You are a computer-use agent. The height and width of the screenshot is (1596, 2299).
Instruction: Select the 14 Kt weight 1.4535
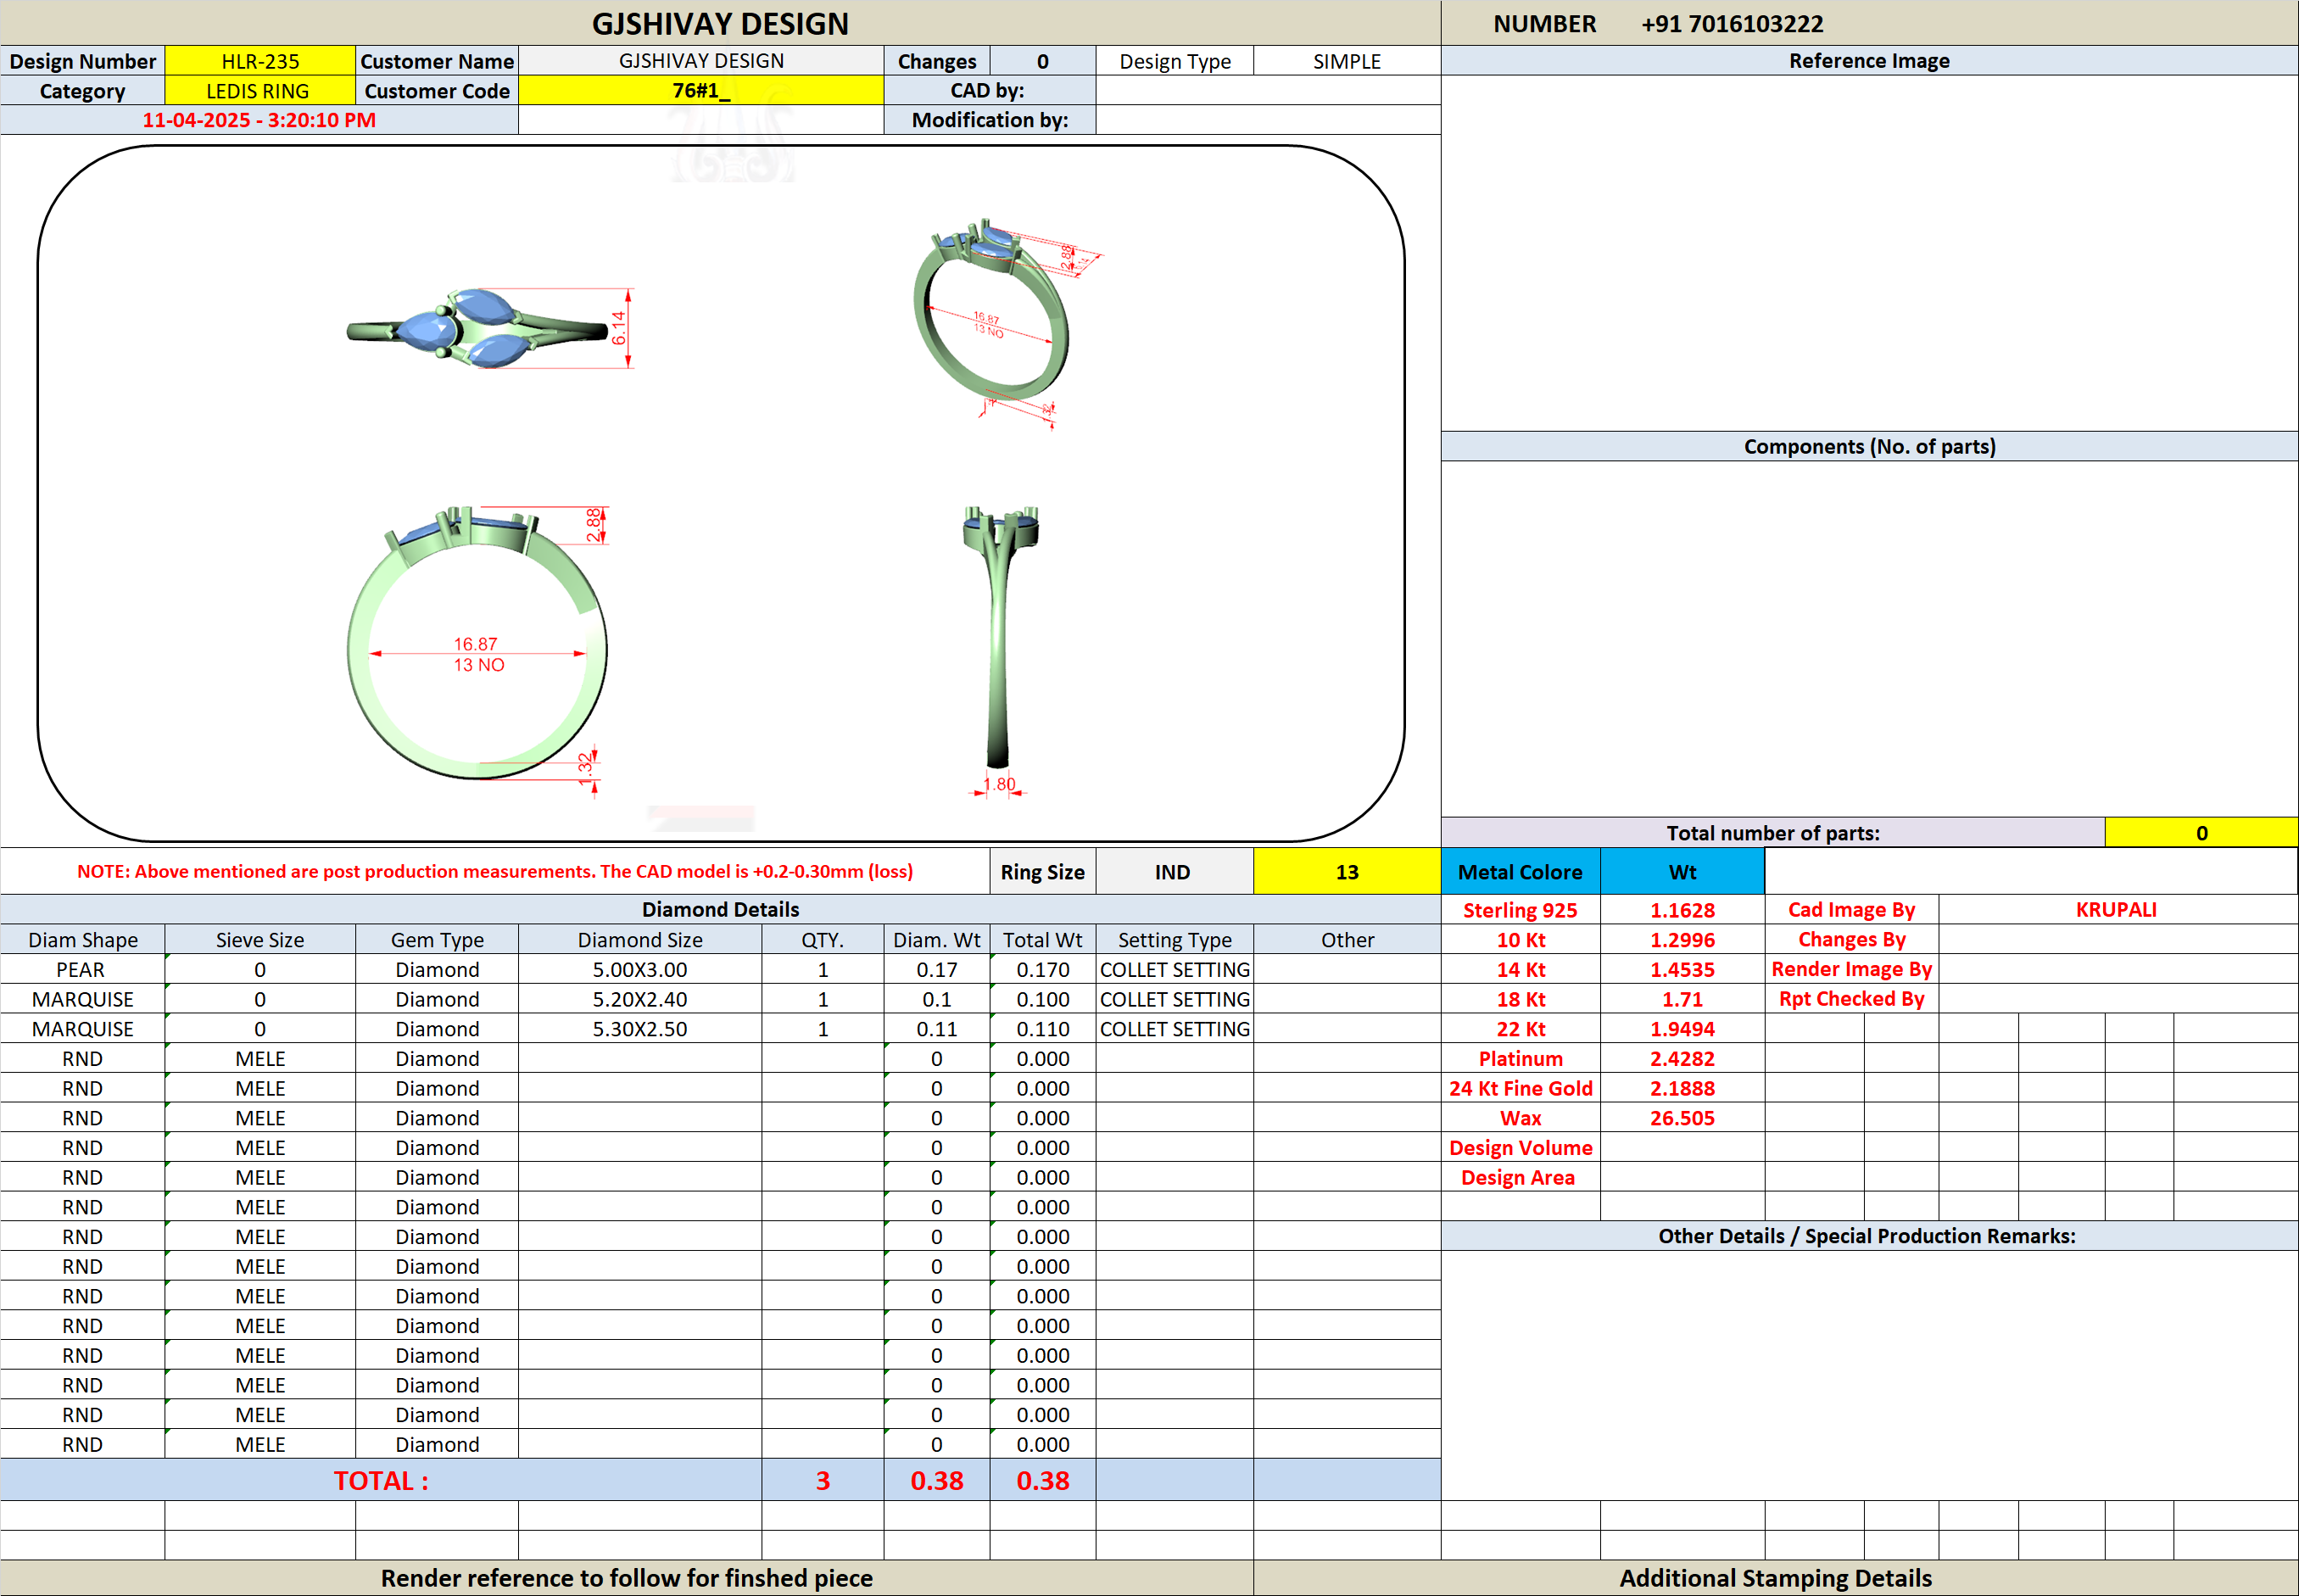tap(1682, 970)
